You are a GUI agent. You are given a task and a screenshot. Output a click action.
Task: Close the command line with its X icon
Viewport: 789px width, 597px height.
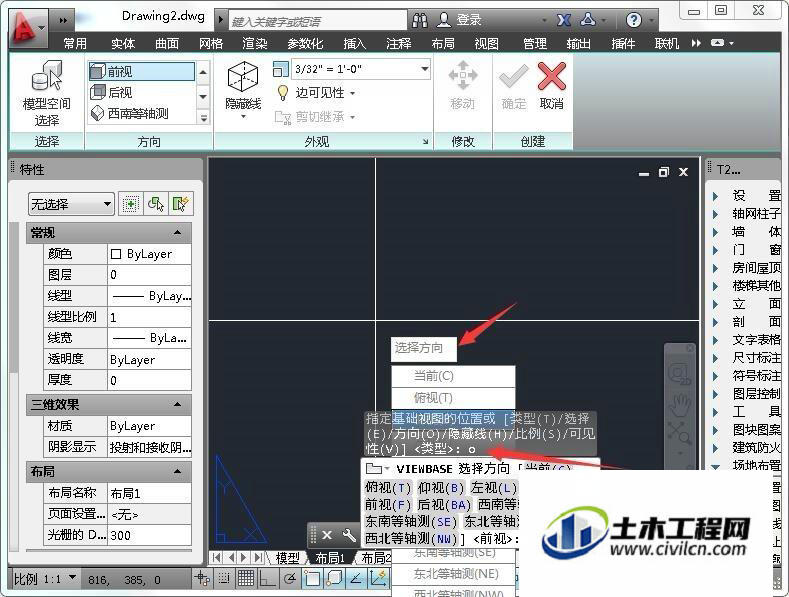pyautogui.click(x=327, y=535)
